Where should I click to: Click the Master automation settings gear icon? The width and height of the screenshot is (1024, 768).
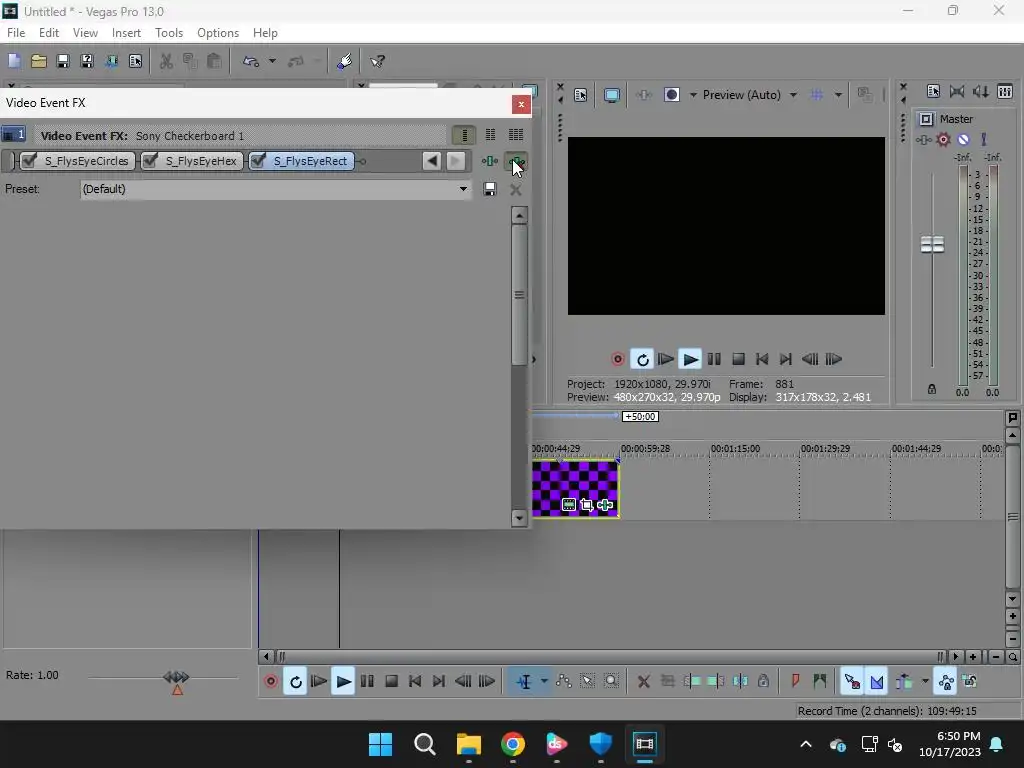click(x=943, y=140)
